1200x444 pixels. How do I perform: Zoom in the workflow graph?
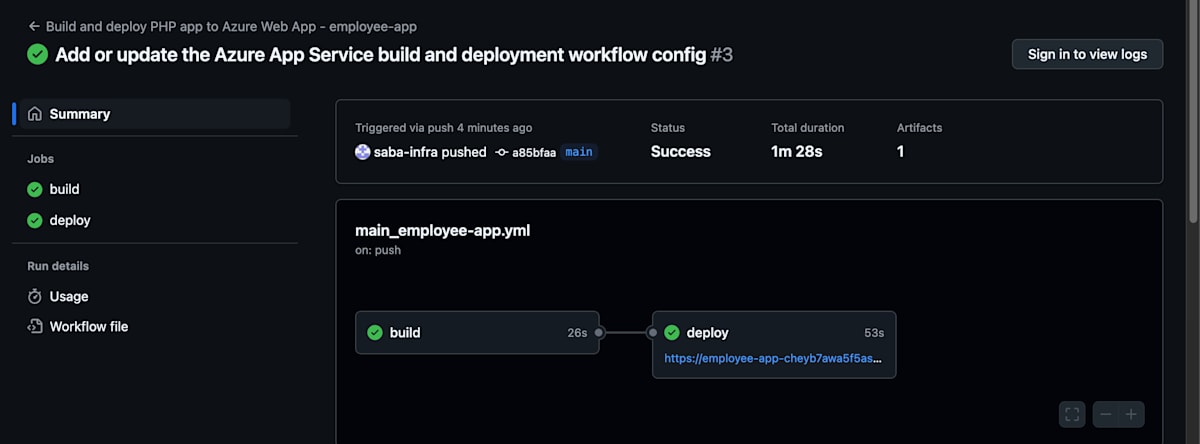point(1131,414)
